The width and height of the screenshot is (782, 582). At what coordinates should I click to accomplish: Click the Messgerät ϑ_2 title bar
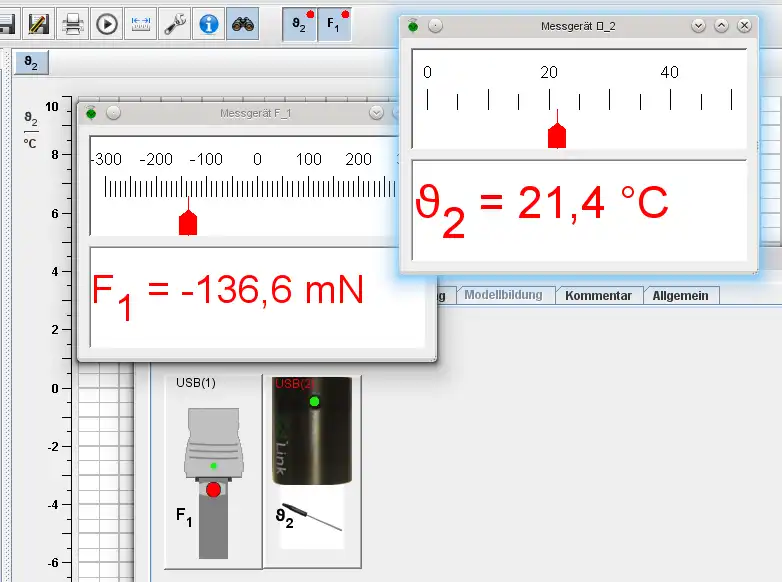(x=578, y=26)
